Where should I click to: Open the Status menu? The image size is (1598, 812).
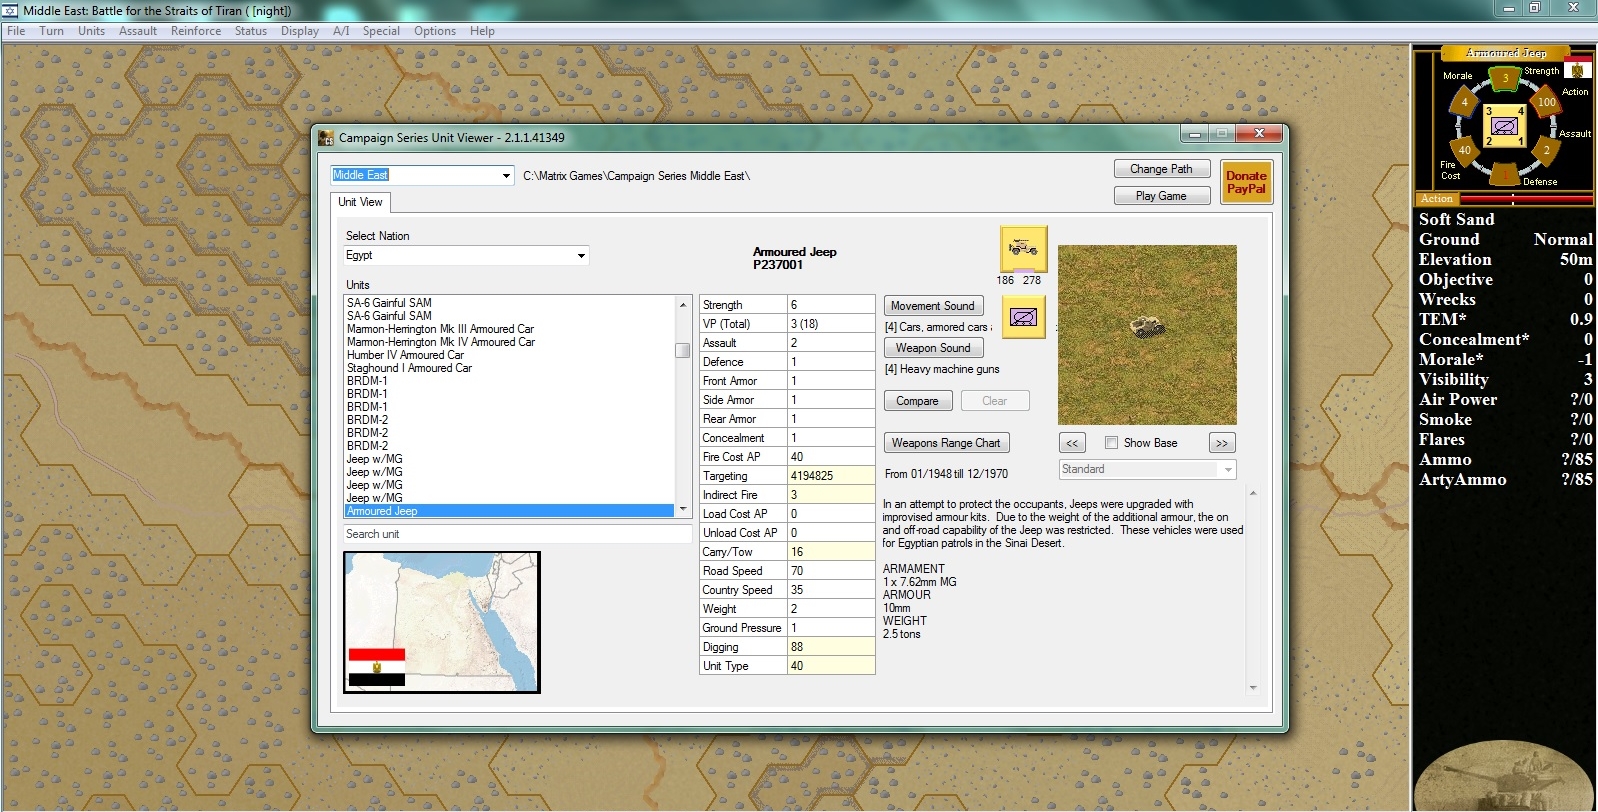coord(251,31)
